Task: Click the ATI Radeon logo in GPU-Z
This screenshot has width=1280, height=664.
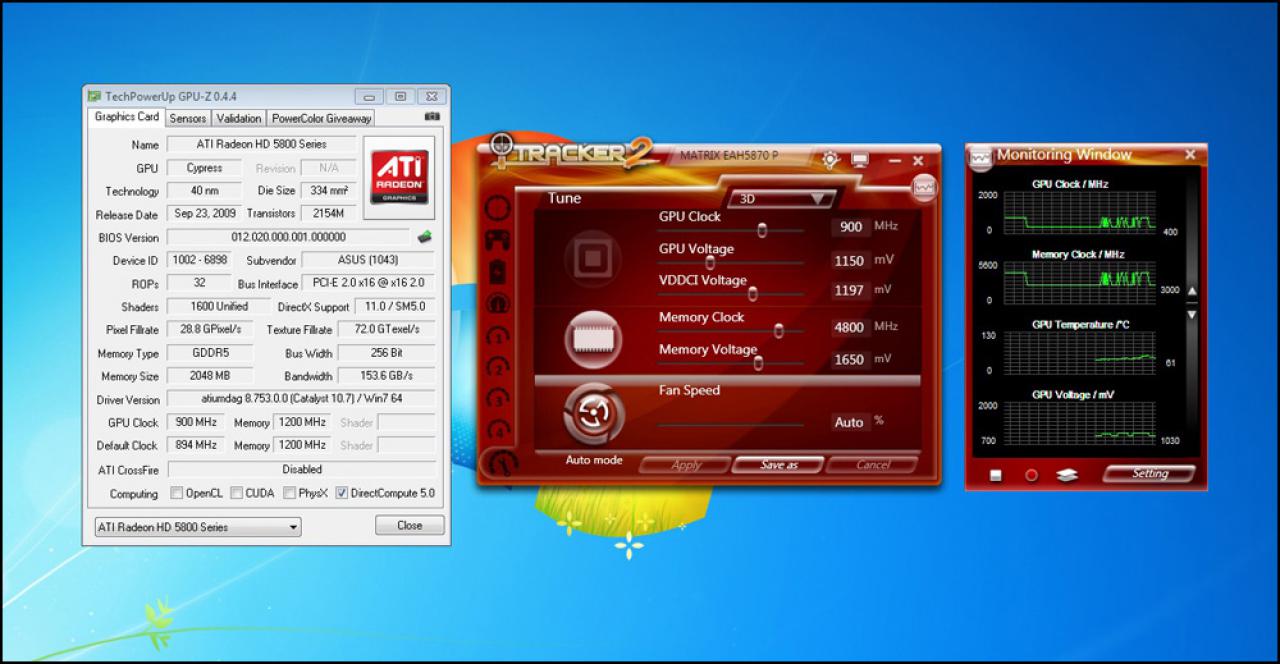Action: tap(400, 178)
